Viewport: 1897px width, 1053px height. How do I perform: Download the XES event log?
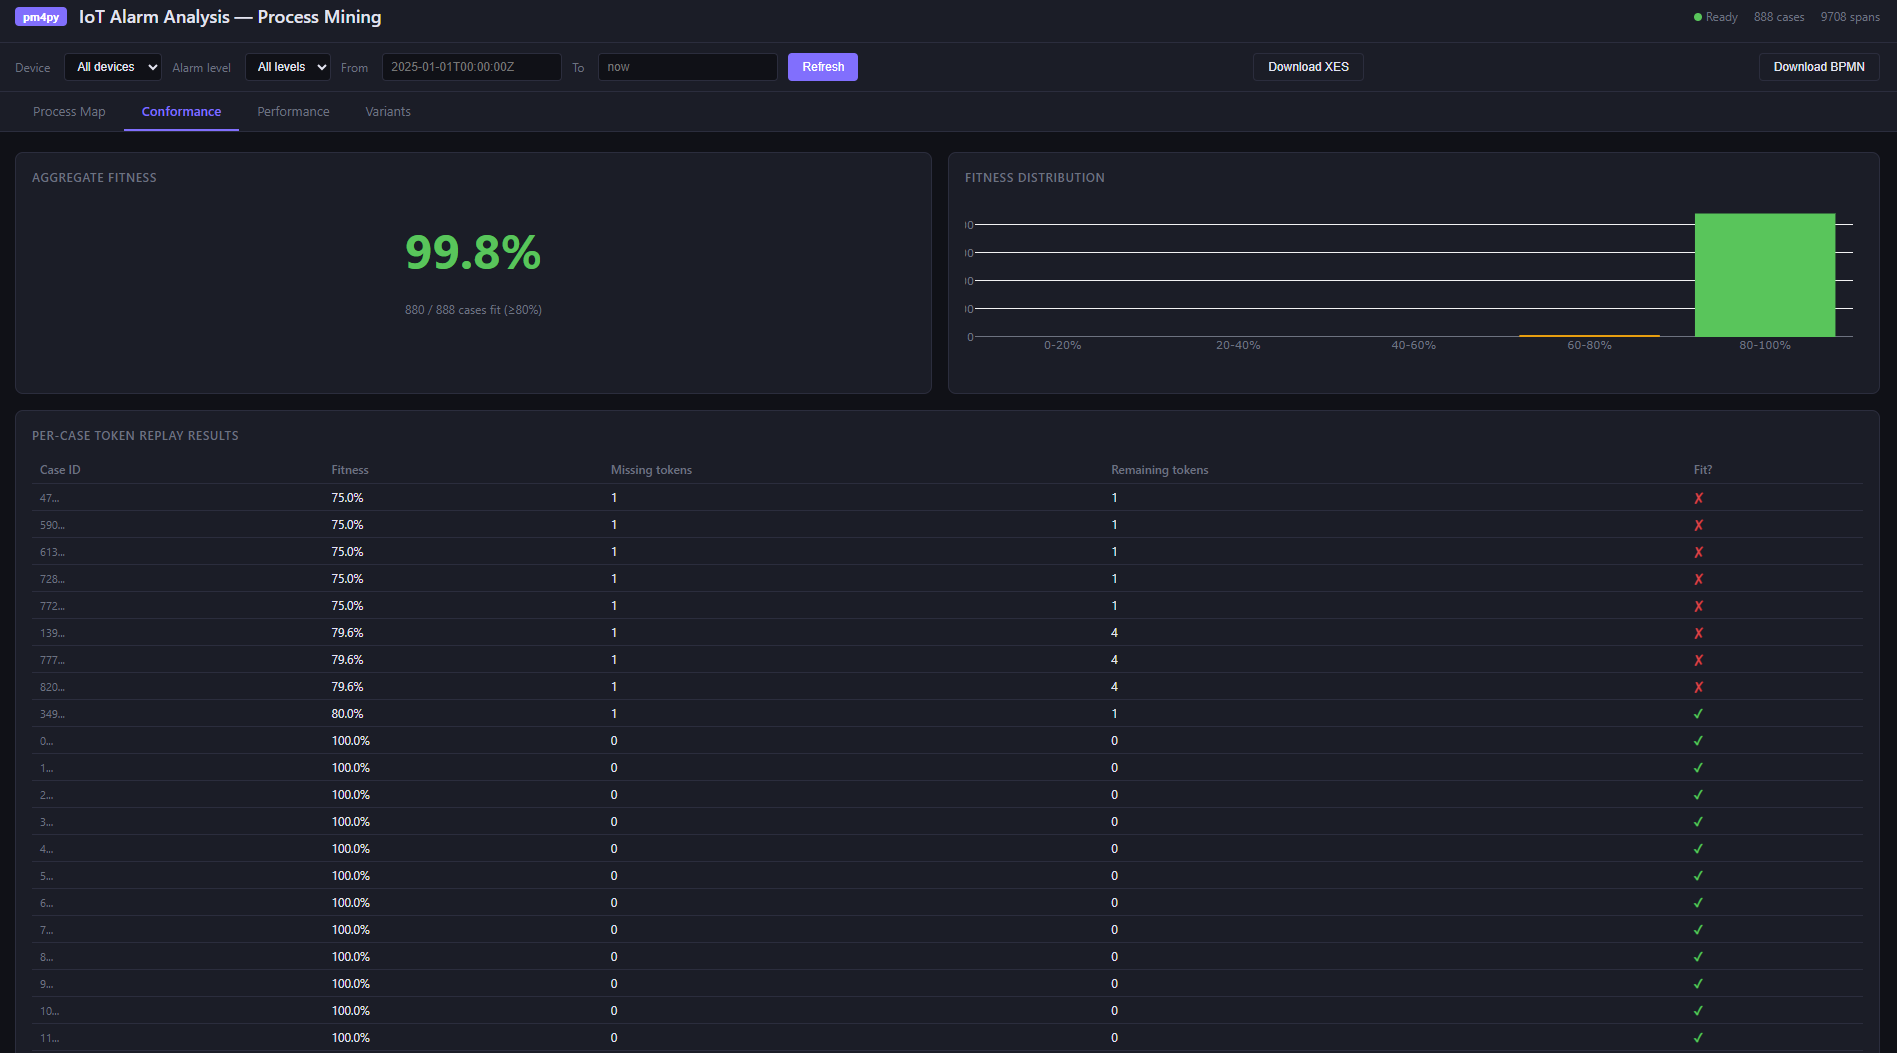[x=1308, y=67]
